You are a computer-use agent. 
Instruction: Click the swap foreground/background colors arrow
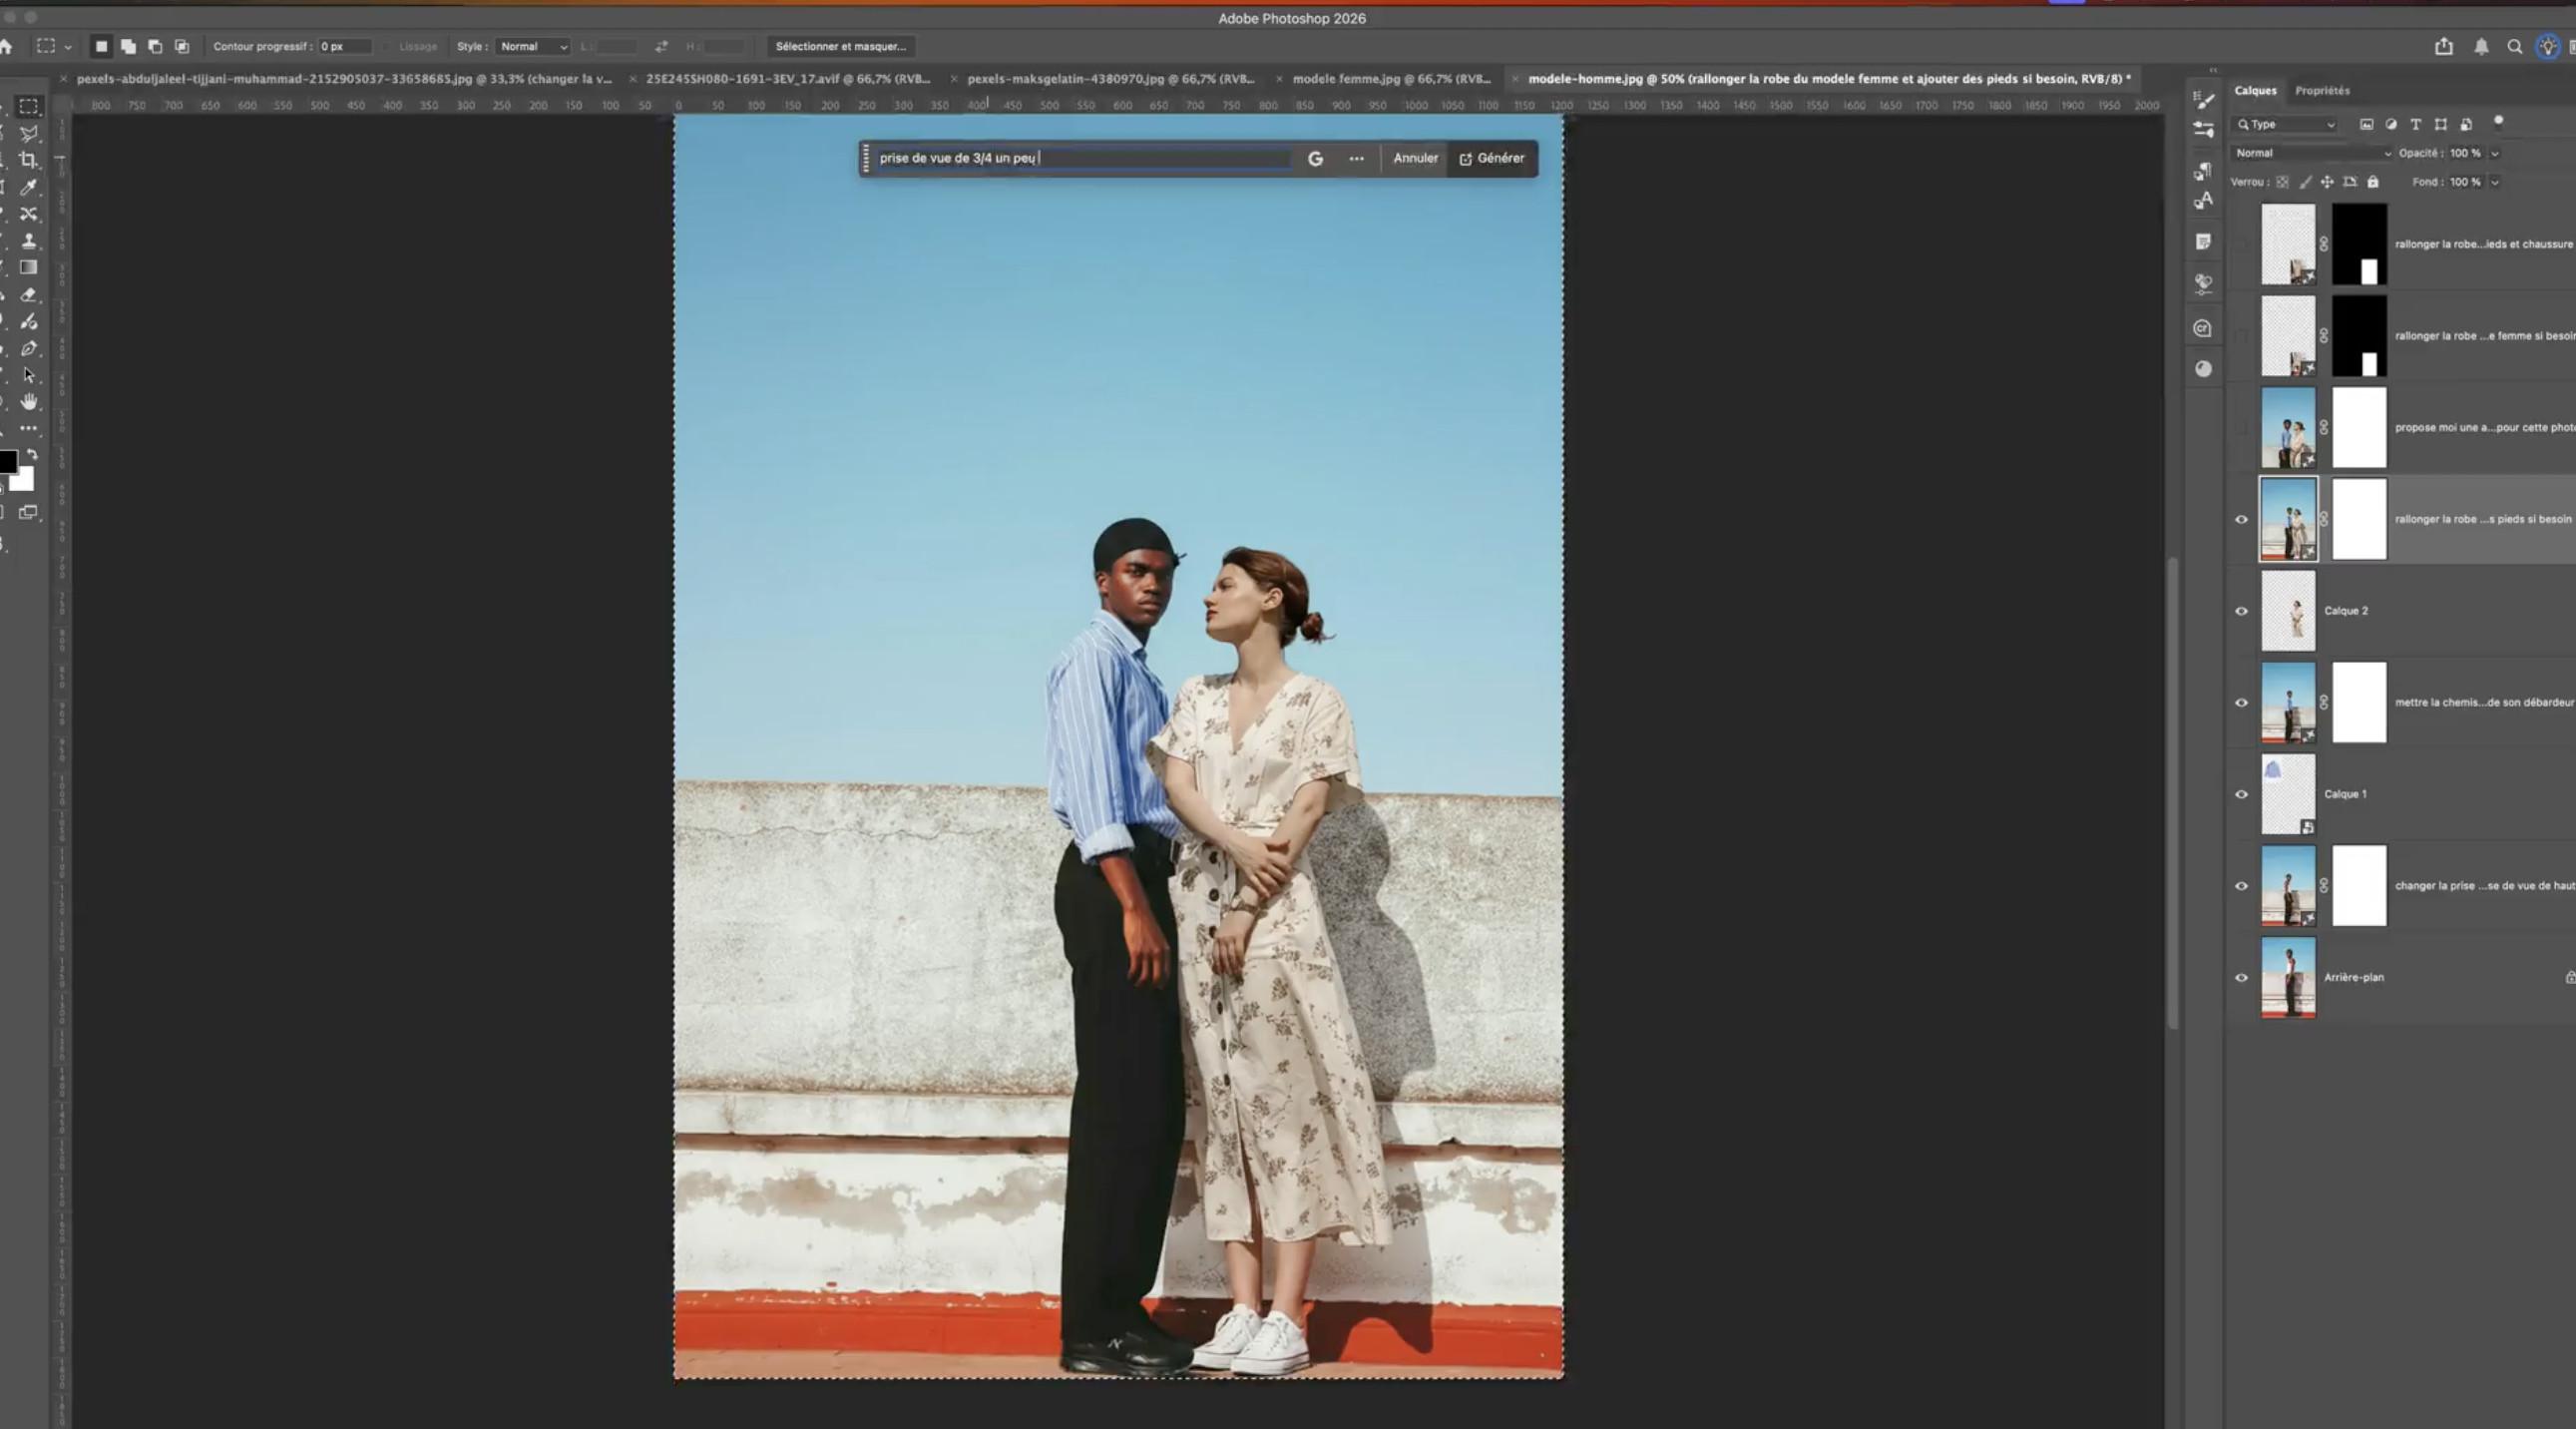tap(32, 454)
